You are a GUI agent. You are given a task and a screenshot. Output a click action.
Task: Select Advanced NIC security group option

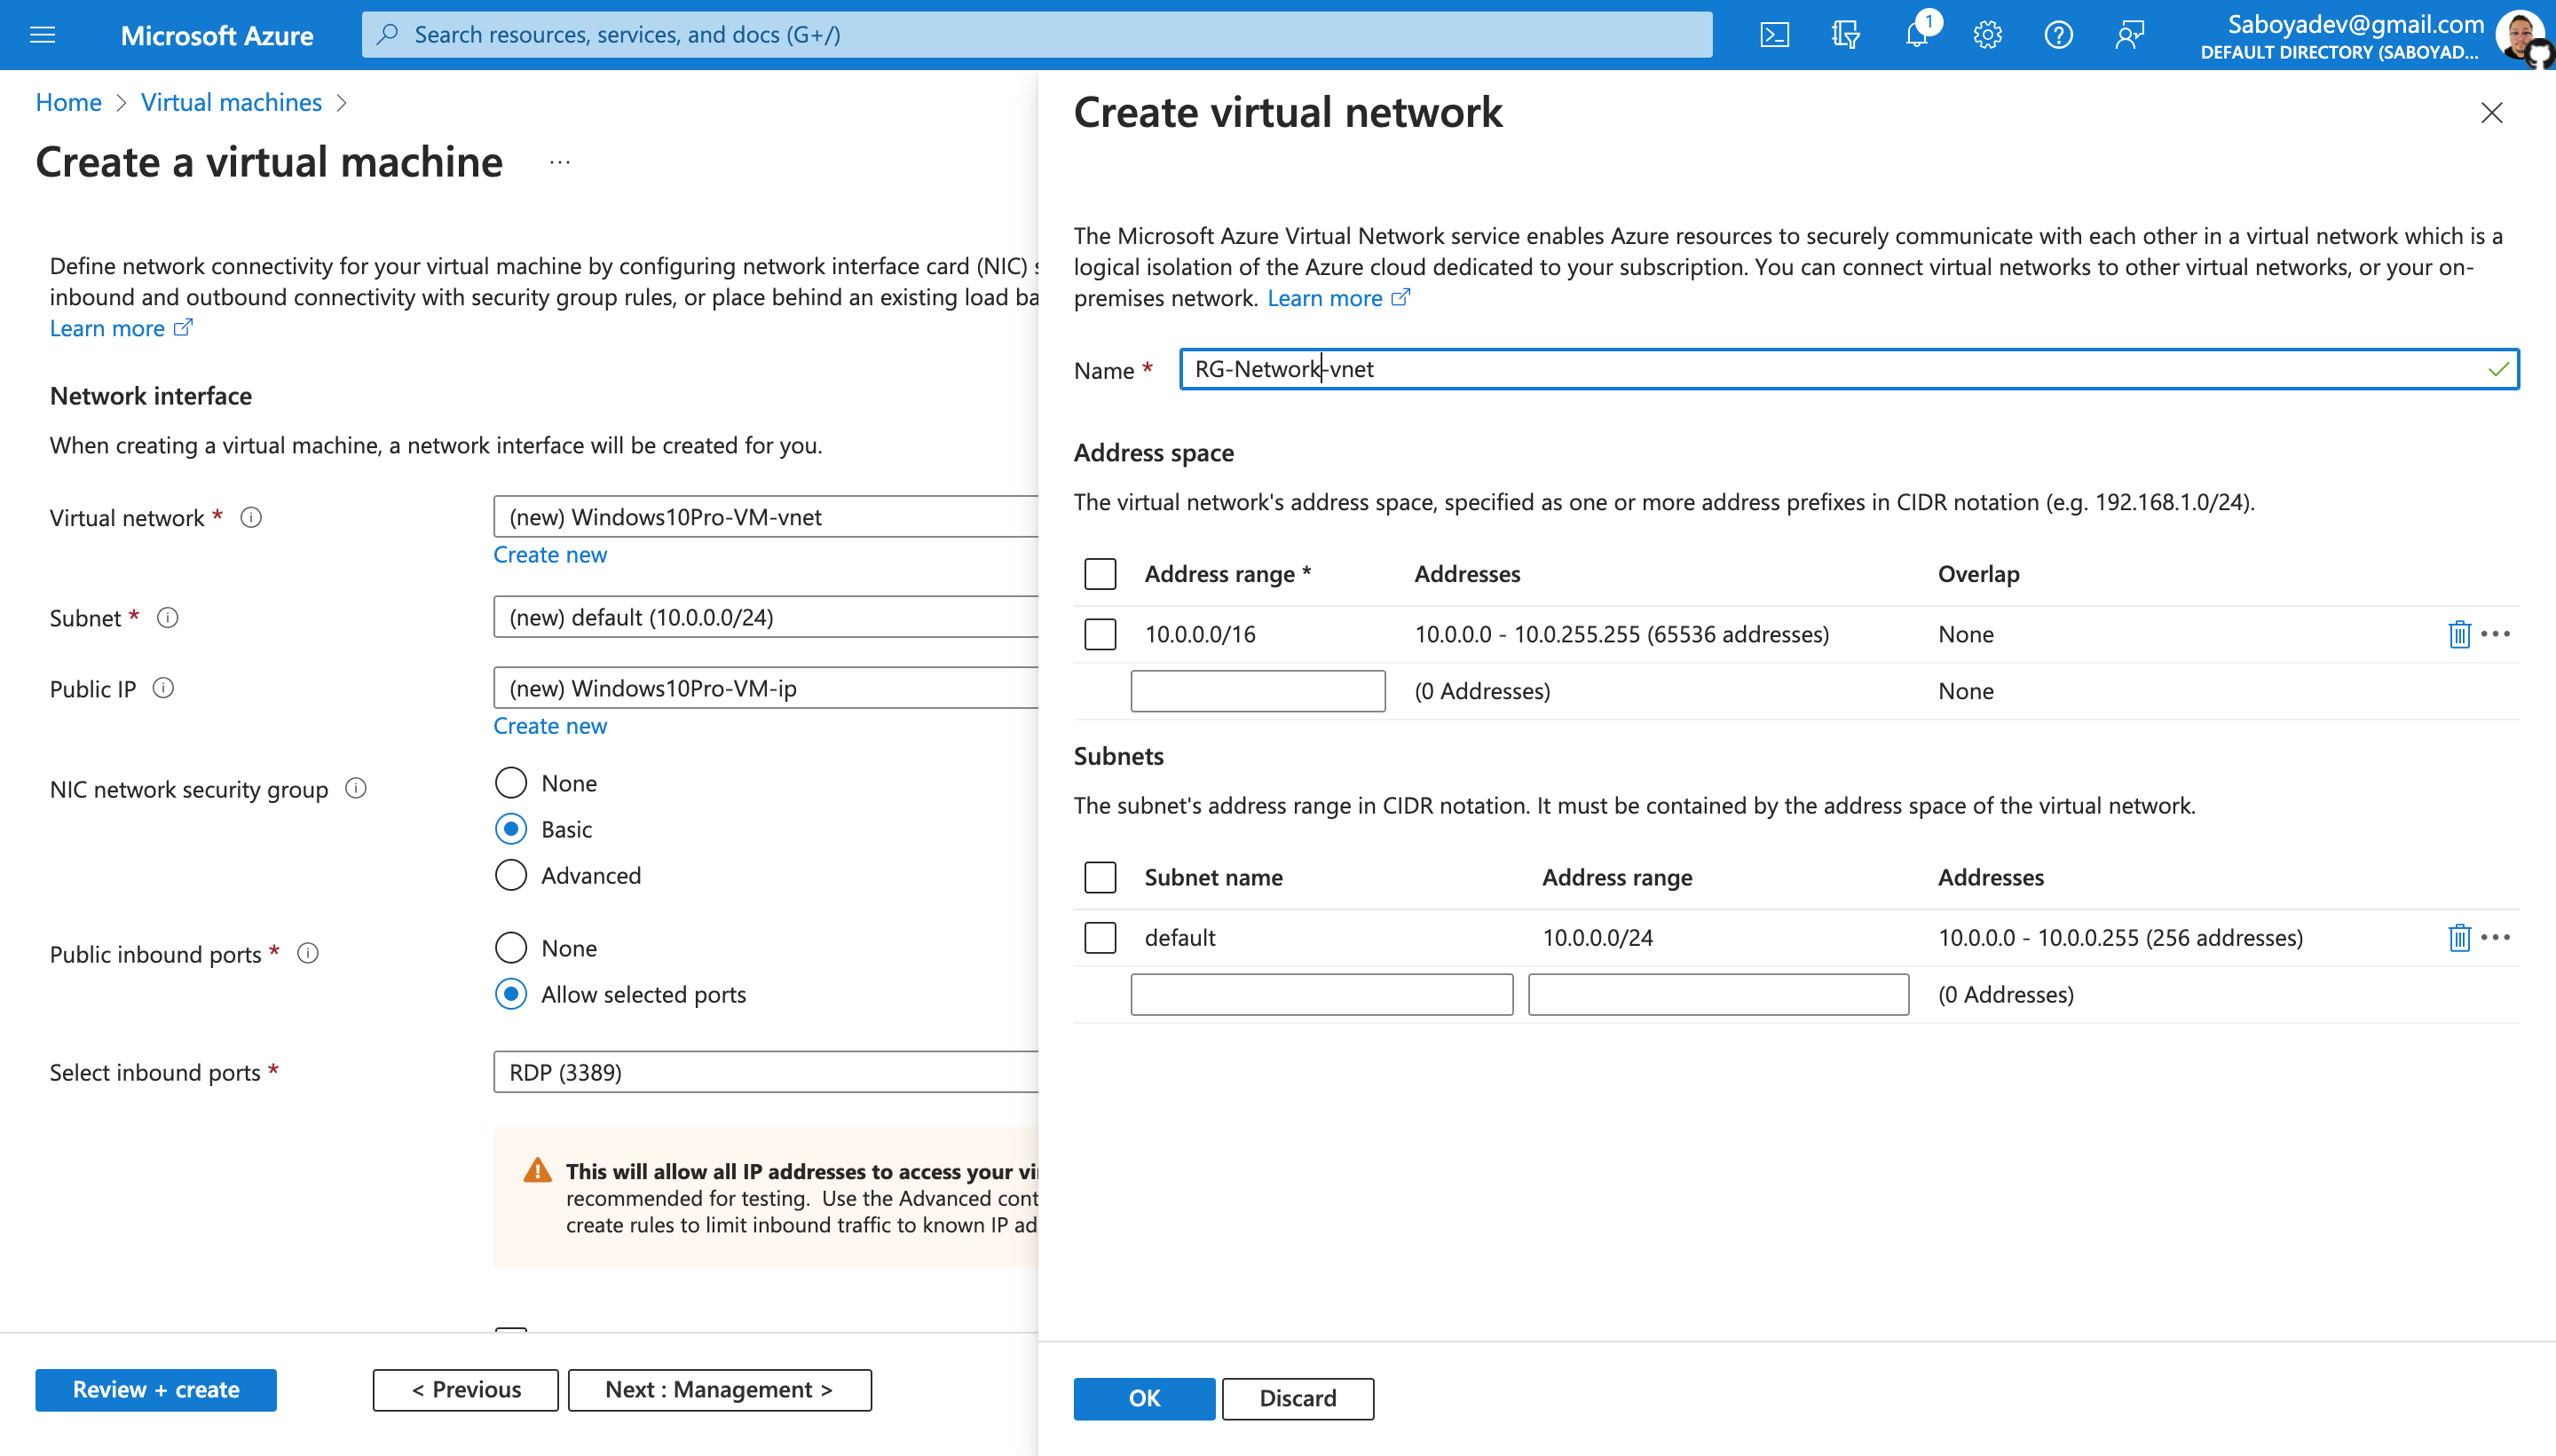tap(511, 875)
